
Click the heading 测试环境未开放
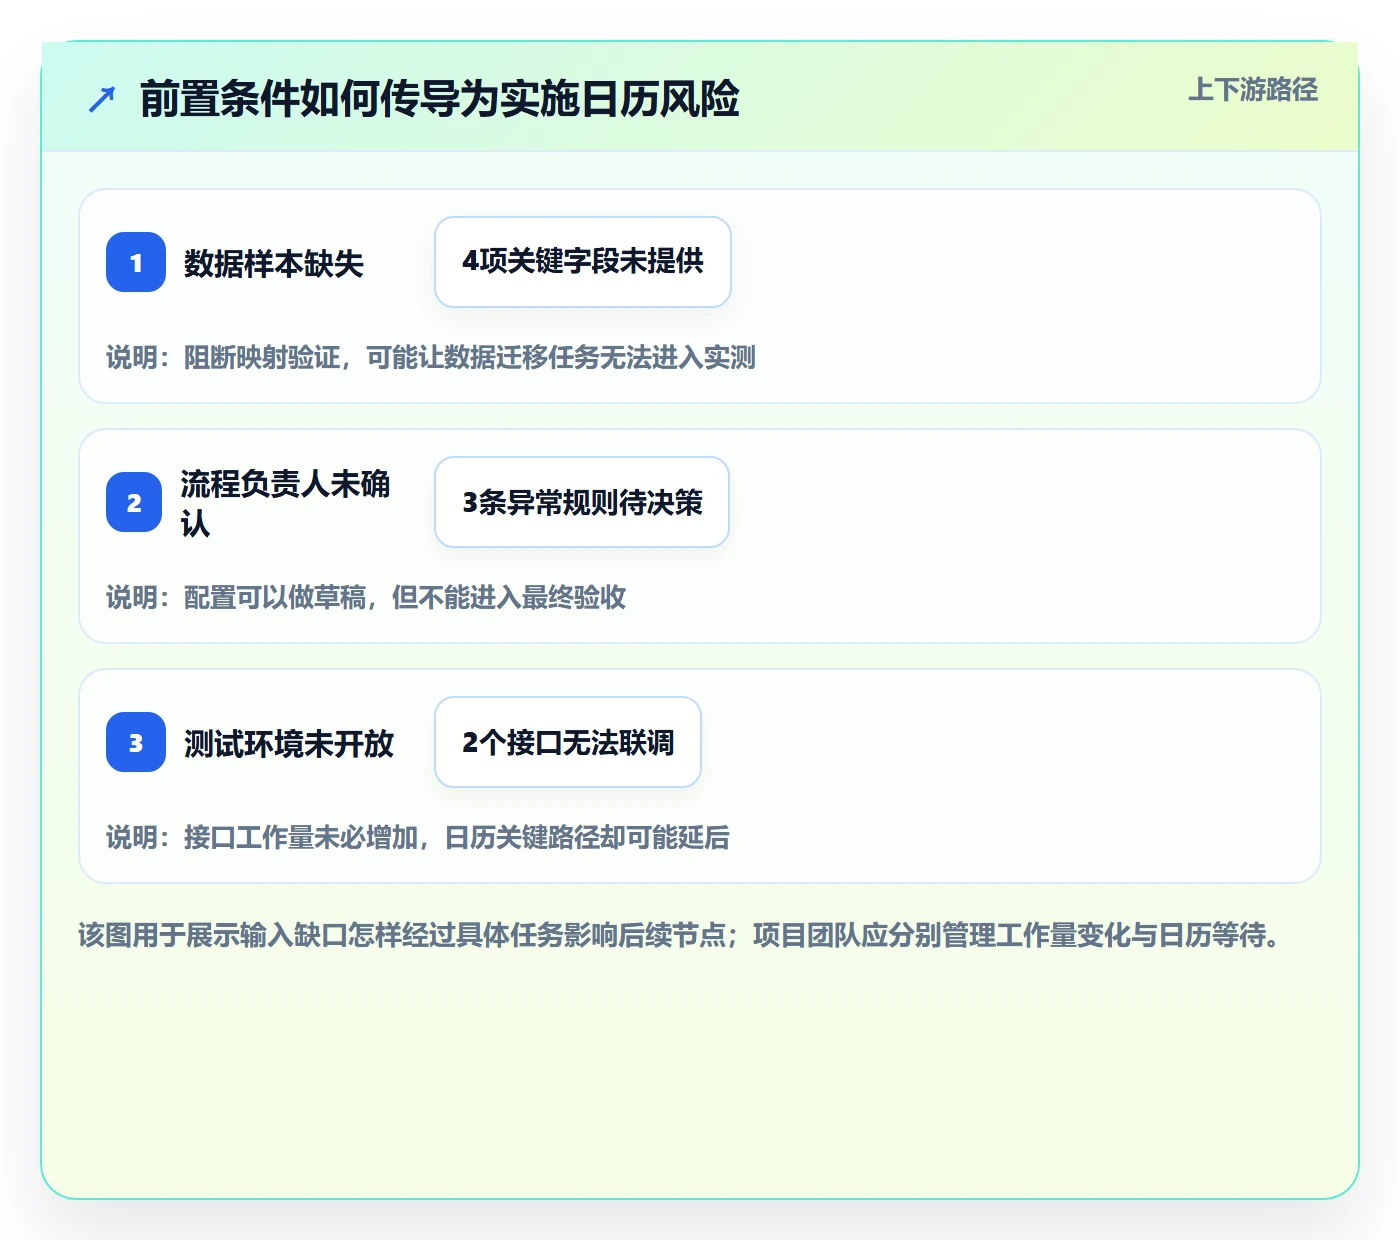[288, 743]
